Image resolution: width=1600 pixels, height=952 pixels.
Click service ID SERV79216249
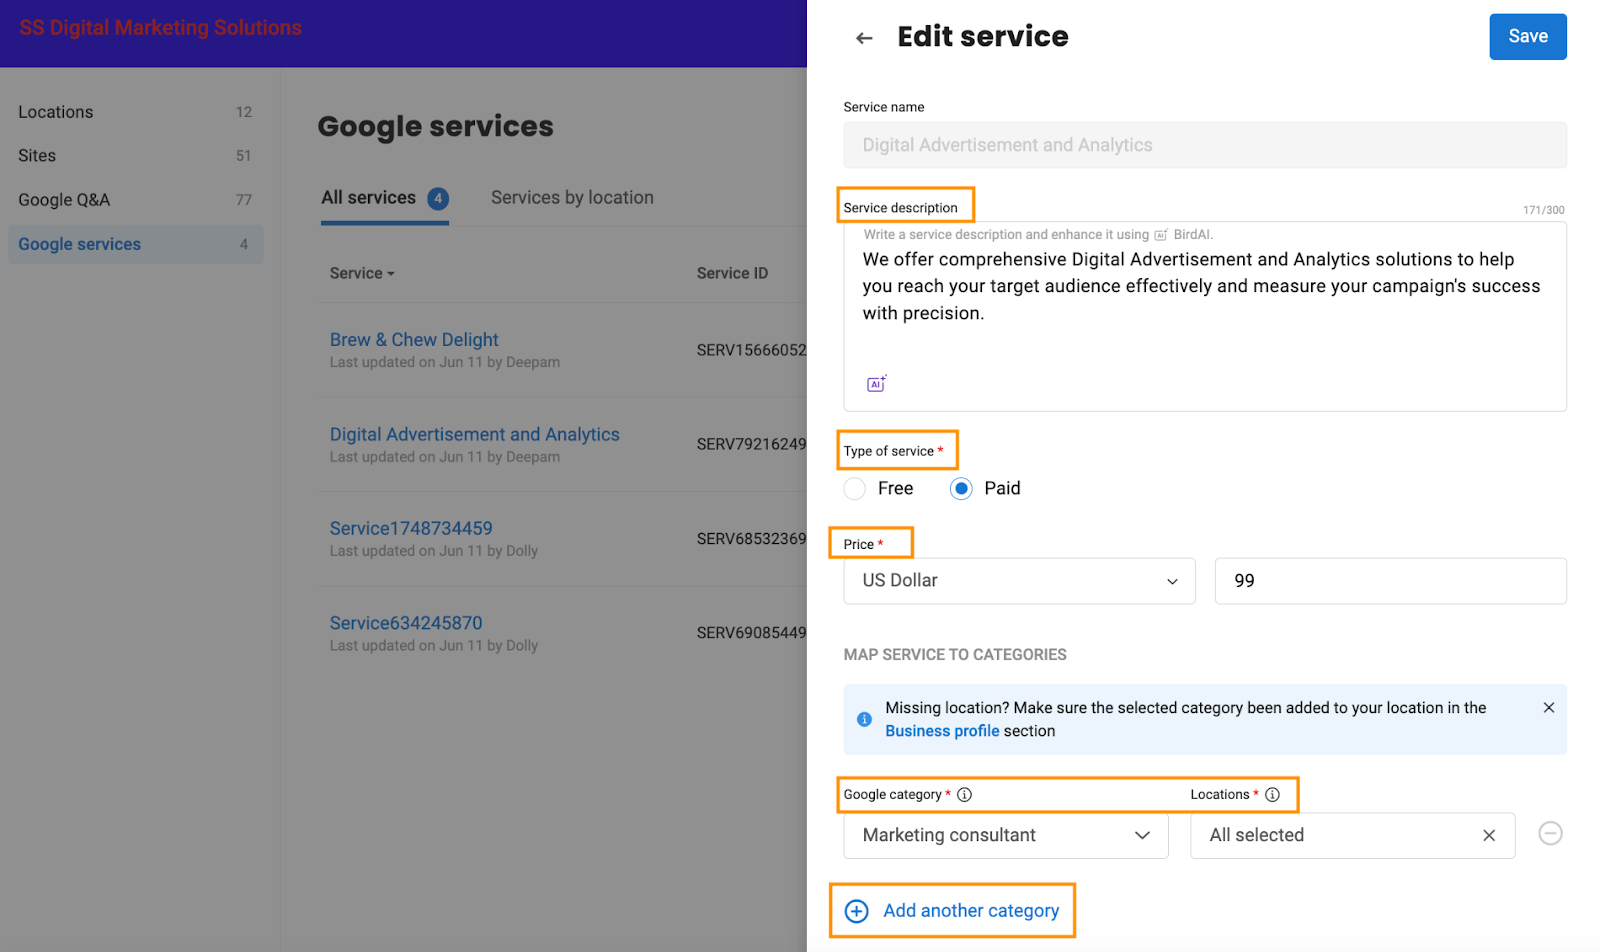point(751,445)
